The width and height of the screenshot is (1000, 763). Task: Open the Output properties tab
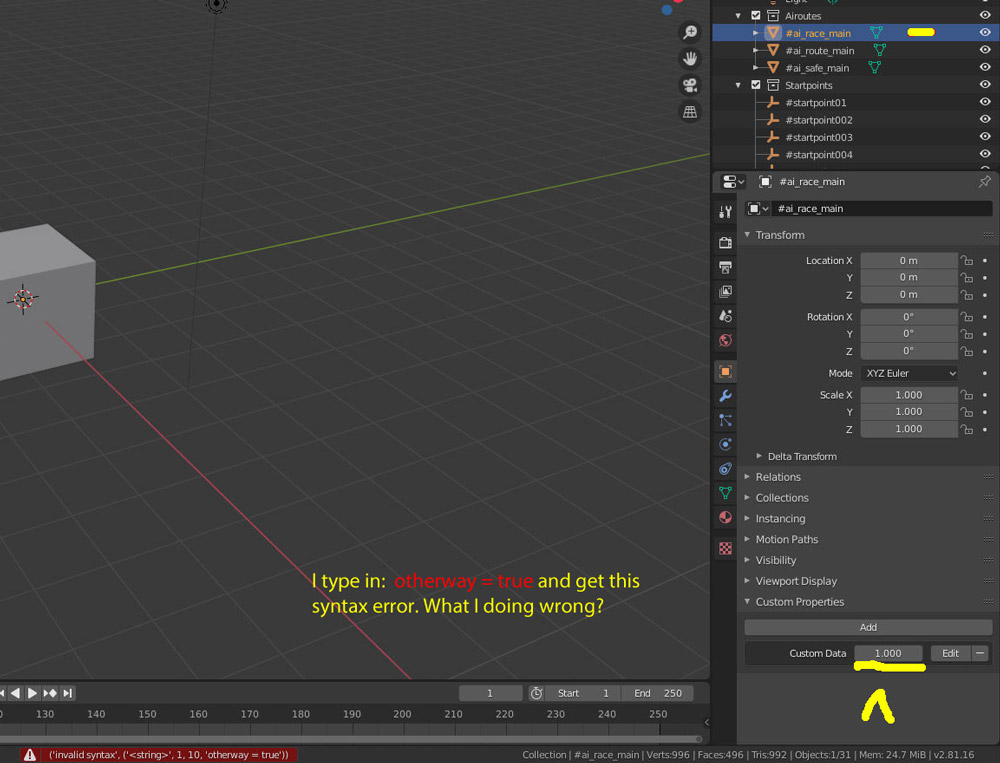[x=725, y=267]
